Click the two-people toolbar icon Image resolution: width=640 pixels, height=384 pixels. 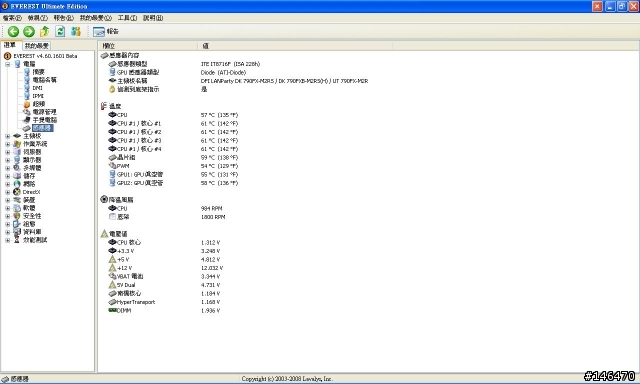(76, 31)
